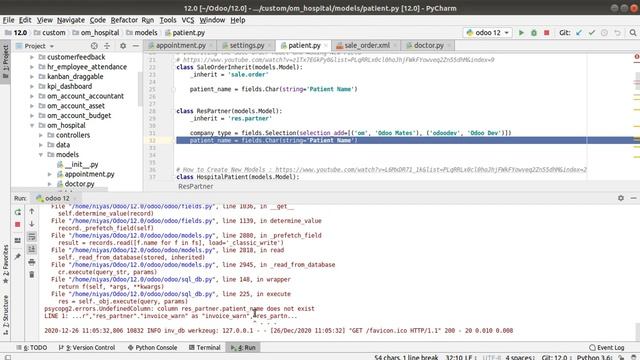Rerun odoo 12 in Run panel
640x360 pixels.
pos(18,212)
